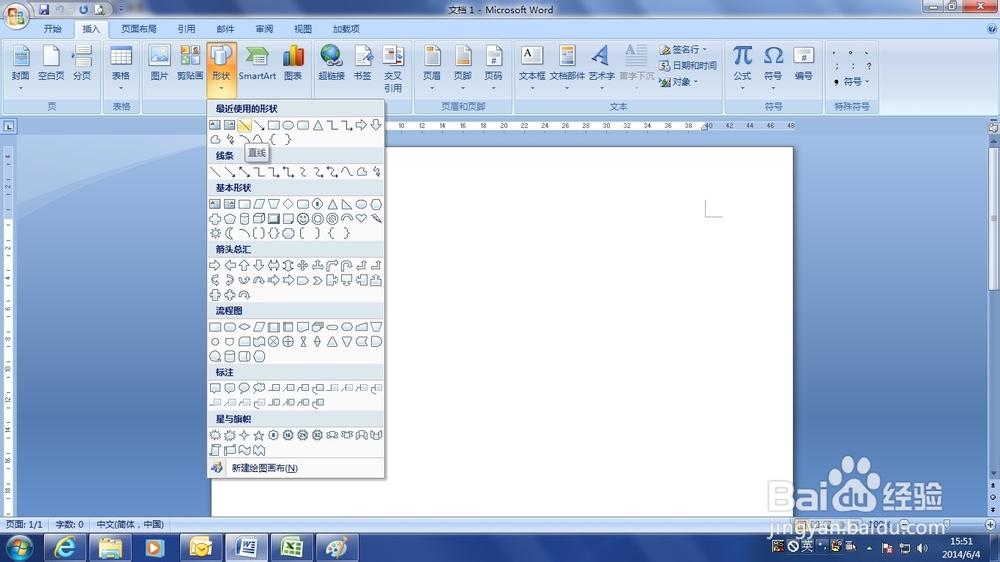
Task: Open the 文本框 text box dropdown
Action: click(532, 68)
